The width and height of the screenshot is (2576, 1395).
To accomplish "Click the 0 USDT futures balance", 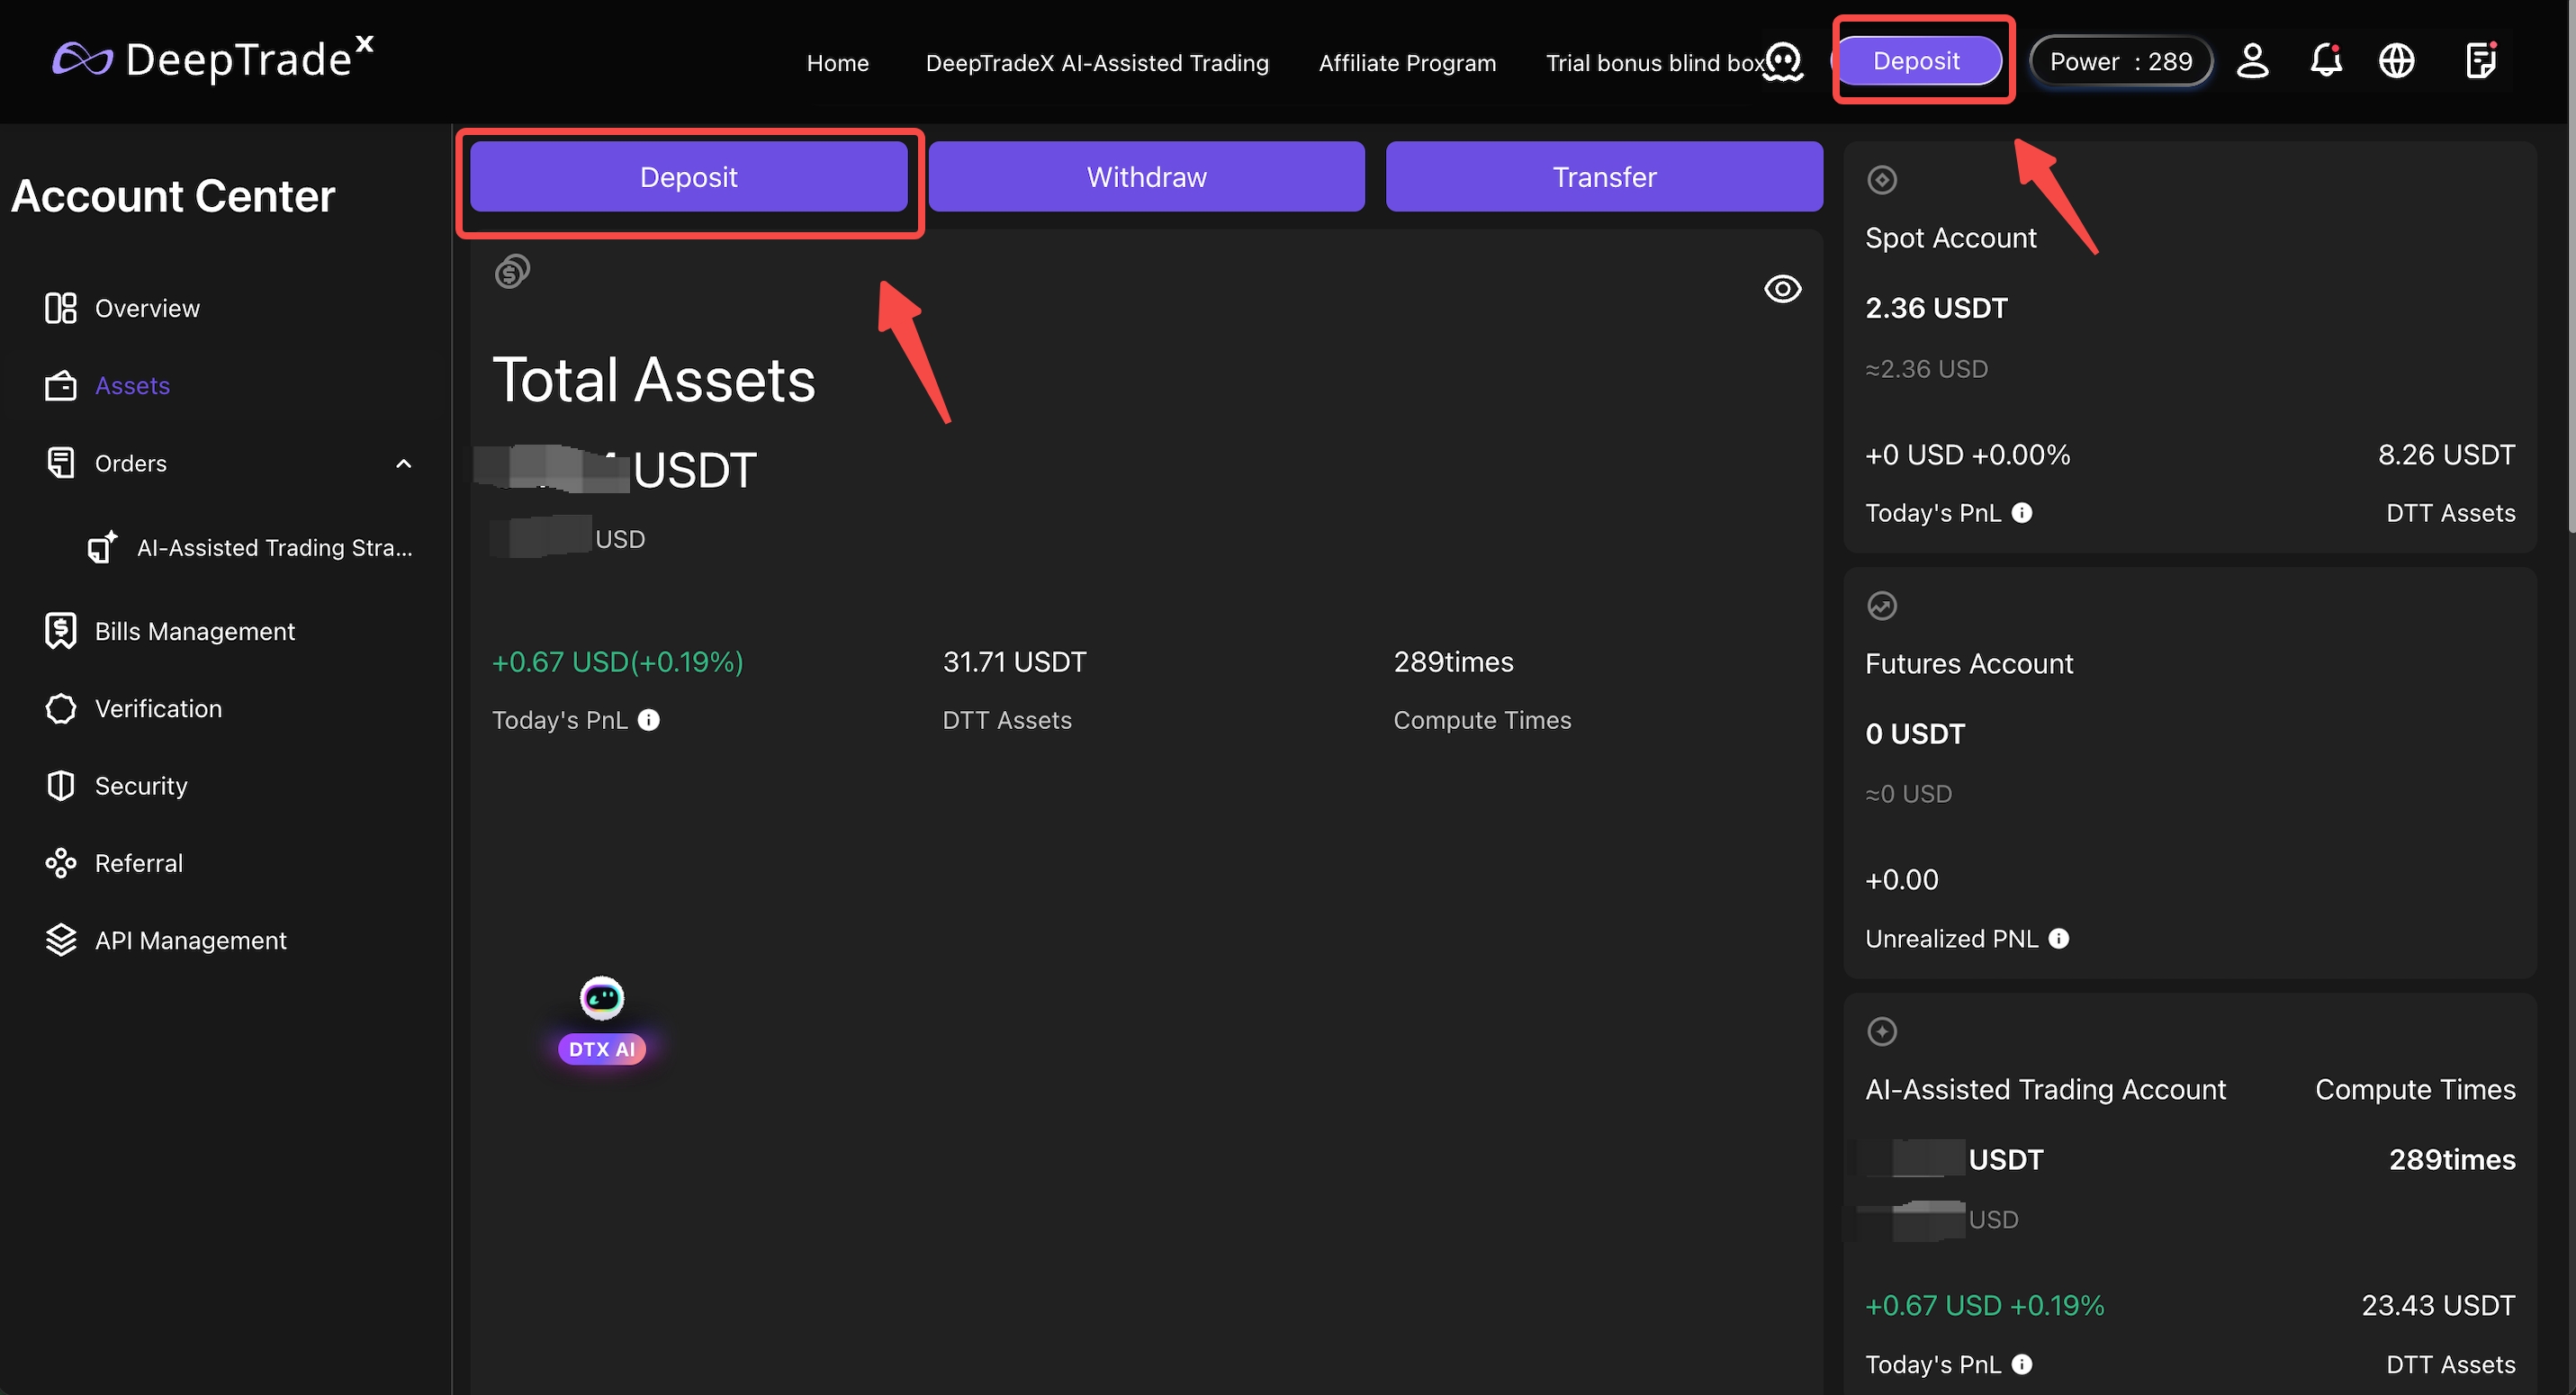I will click(1915, 734).
